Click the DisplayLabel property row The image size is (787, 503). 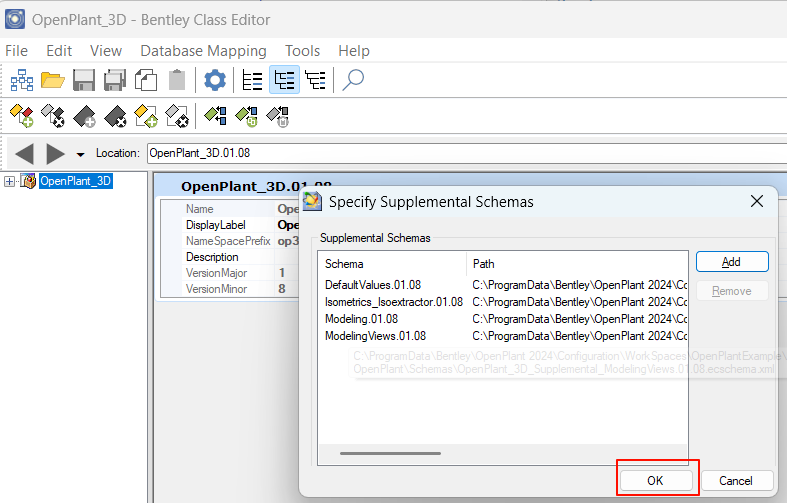pos(230,225)
